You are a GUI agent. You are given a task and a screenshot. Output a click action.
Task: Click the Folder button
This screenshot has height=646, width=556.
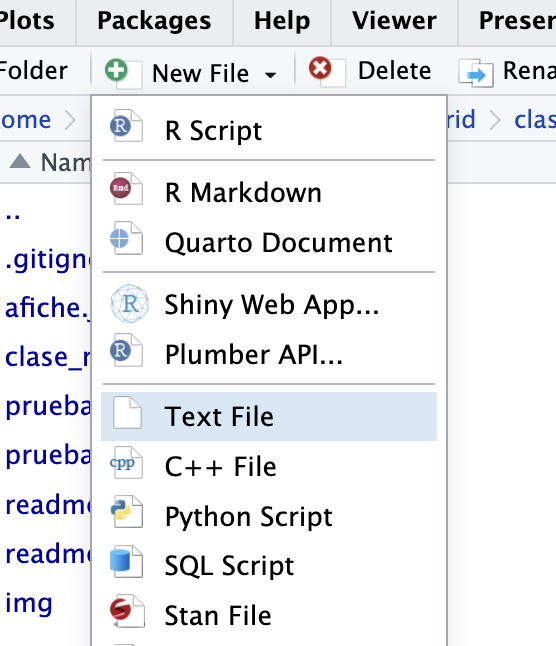pos(33,71)
